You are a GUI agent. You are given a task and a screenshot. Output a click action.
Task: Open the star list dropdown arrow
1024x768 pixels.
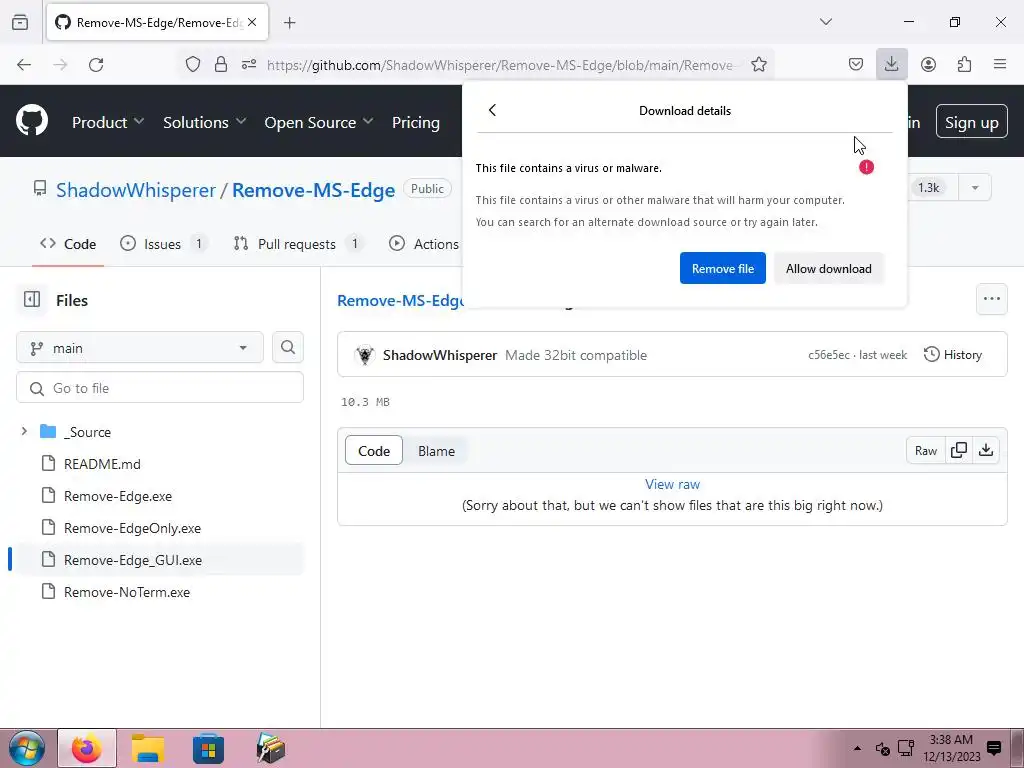coord(974,187)
